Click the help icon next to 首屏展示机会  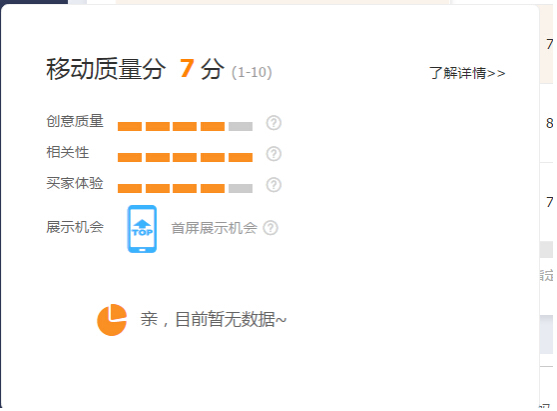coord(270,228)
